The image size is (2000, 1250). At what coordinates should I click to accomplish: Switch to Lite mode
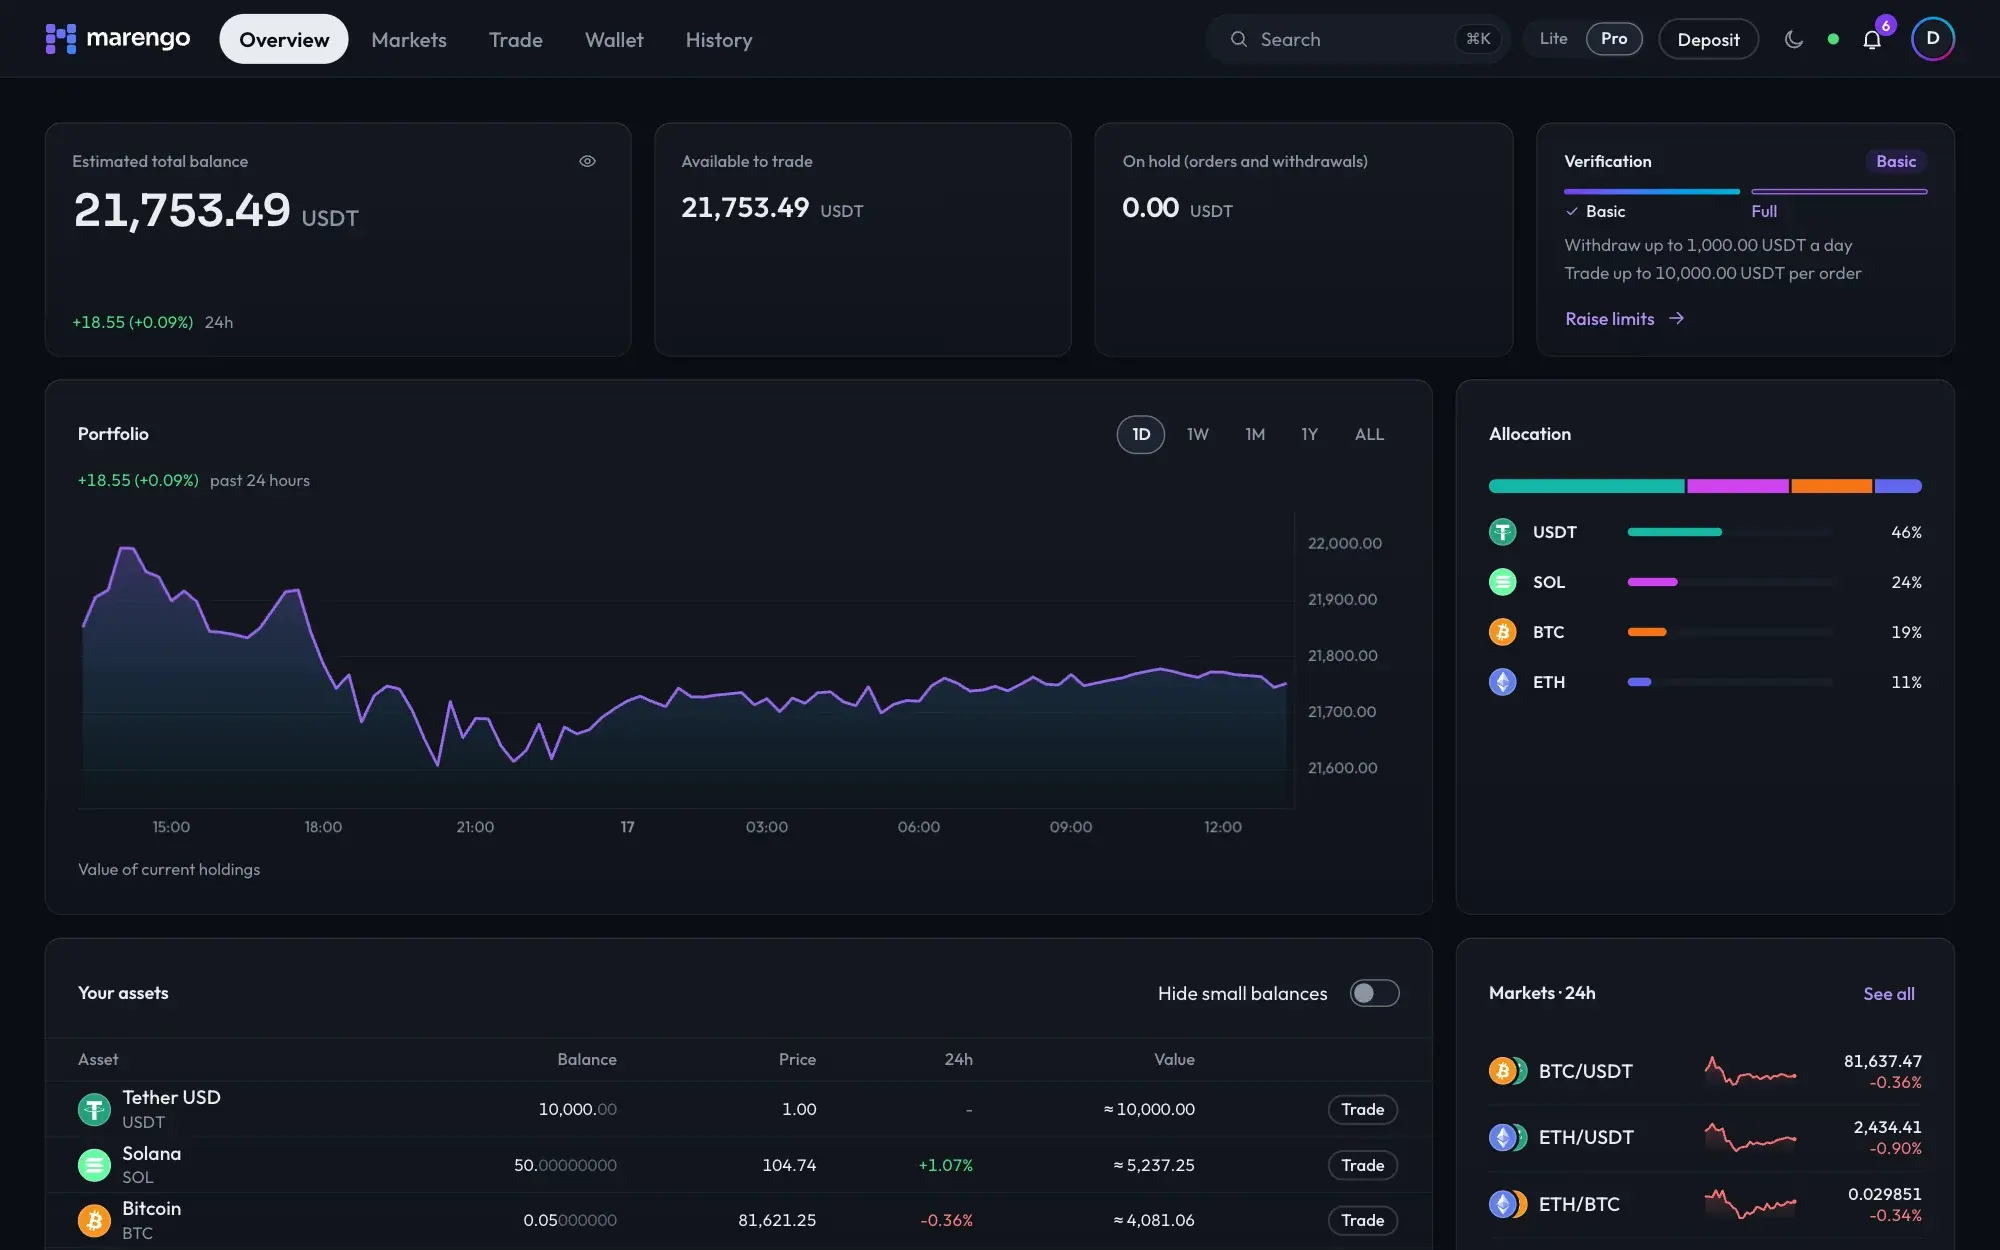[1553, 39]
